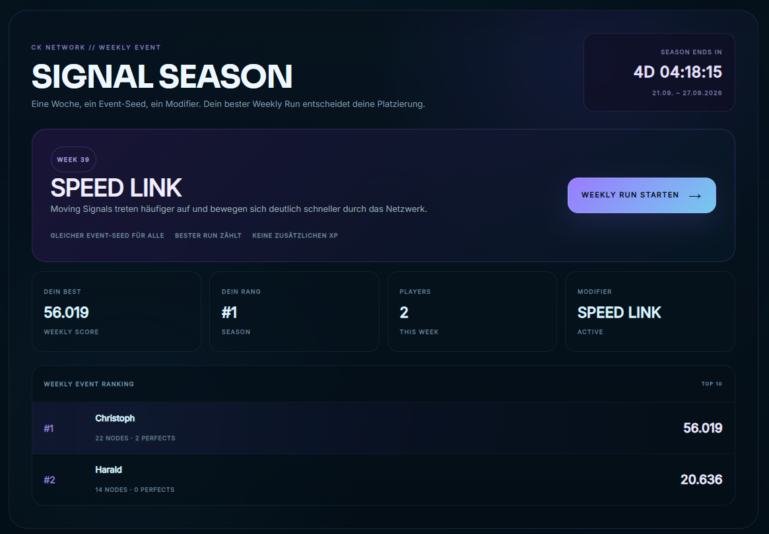Click the Modifier SPEED LINK card value
The image size is (769, 534).
click(619, 312)
